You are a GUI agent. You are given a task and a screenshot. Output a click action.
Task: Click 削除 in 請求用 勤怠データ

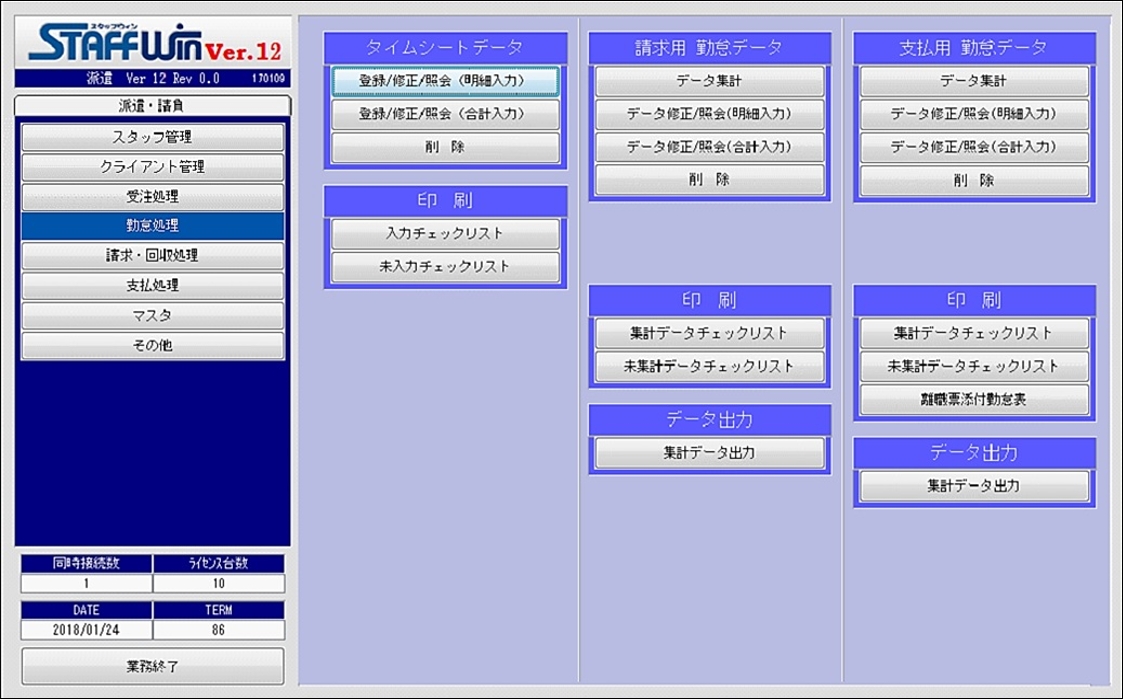710,181
